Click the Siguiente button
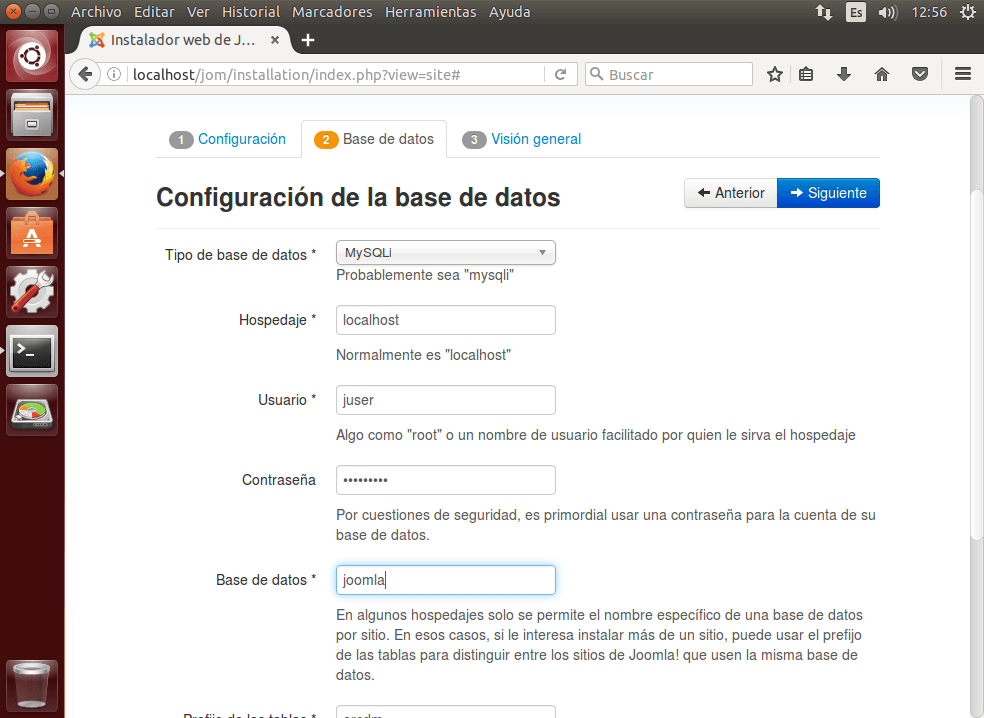The width and height of the screenshot is (984, 718). (828, 193)
